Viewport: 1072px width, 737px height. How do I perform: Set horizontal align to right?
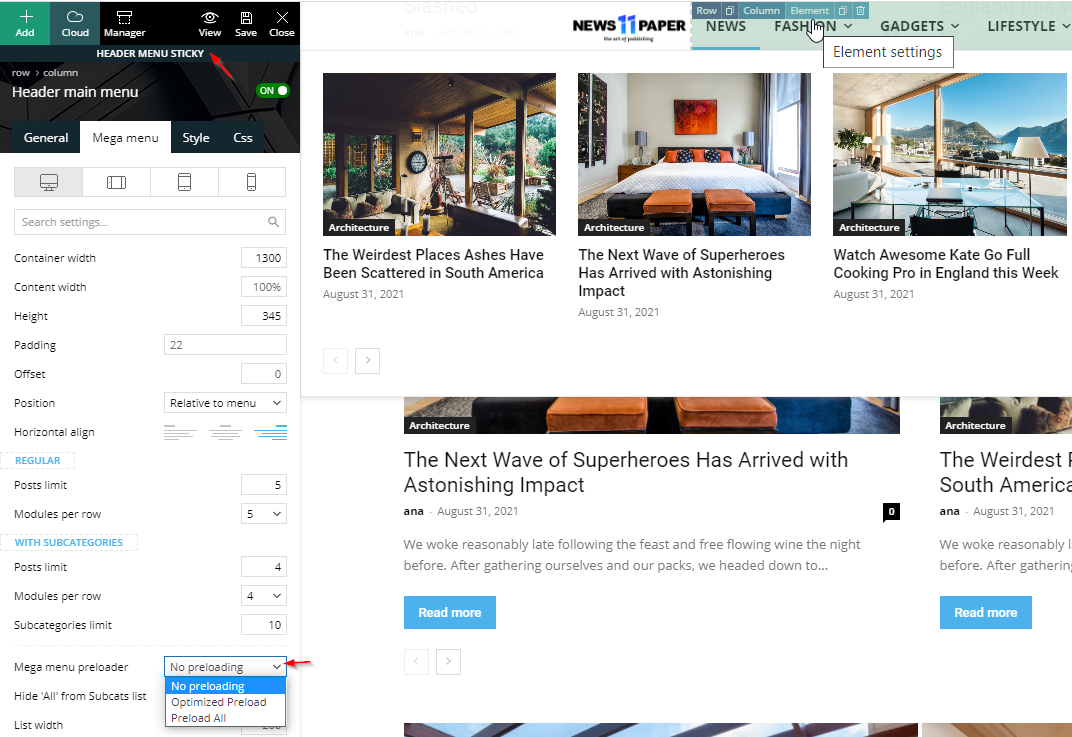[271, 432]
